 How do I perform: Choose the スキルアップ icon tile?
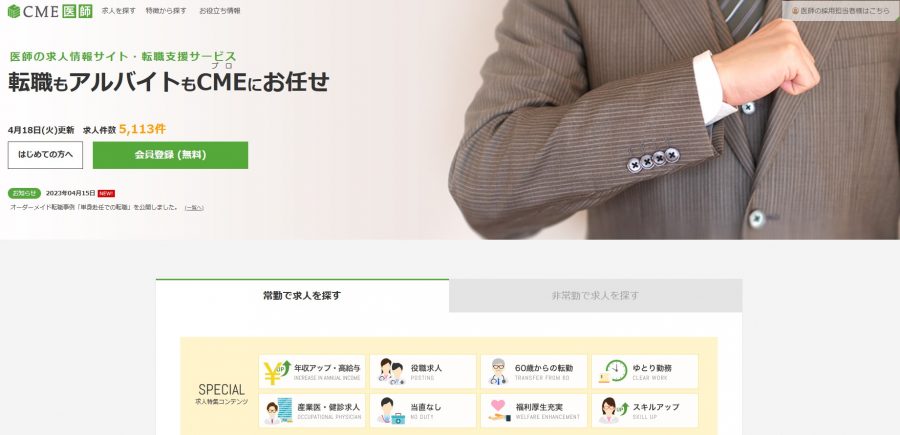click(x=645, y=410)
